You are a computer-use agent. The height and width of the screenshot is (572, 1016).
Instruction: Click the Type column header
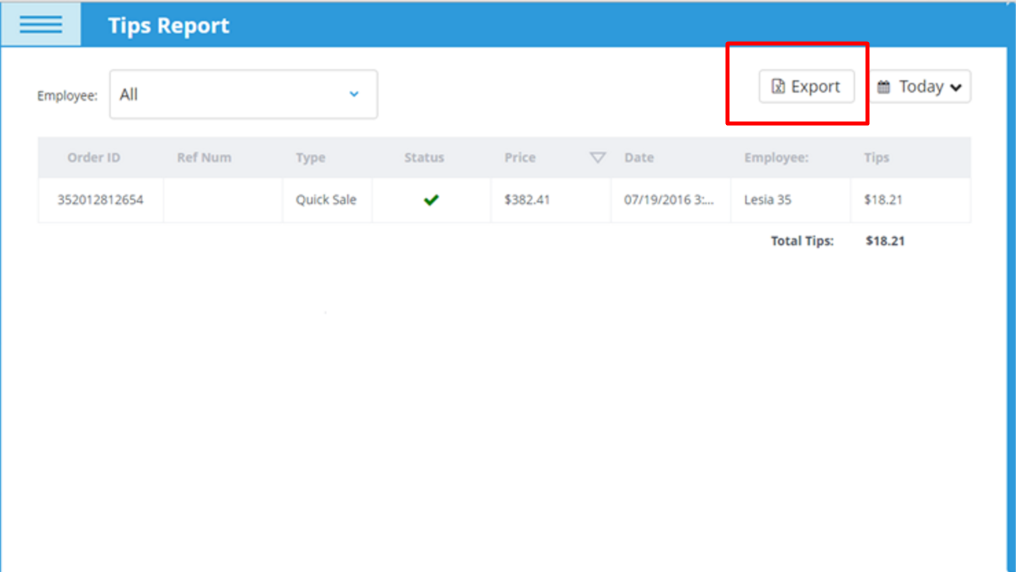click(310, 158)
